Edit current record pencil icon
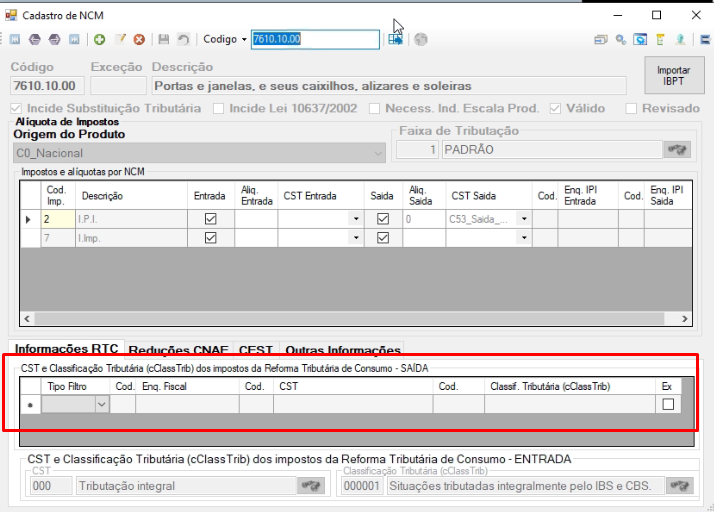This screenshot has height=512, width=714. [x=120, y=40]
